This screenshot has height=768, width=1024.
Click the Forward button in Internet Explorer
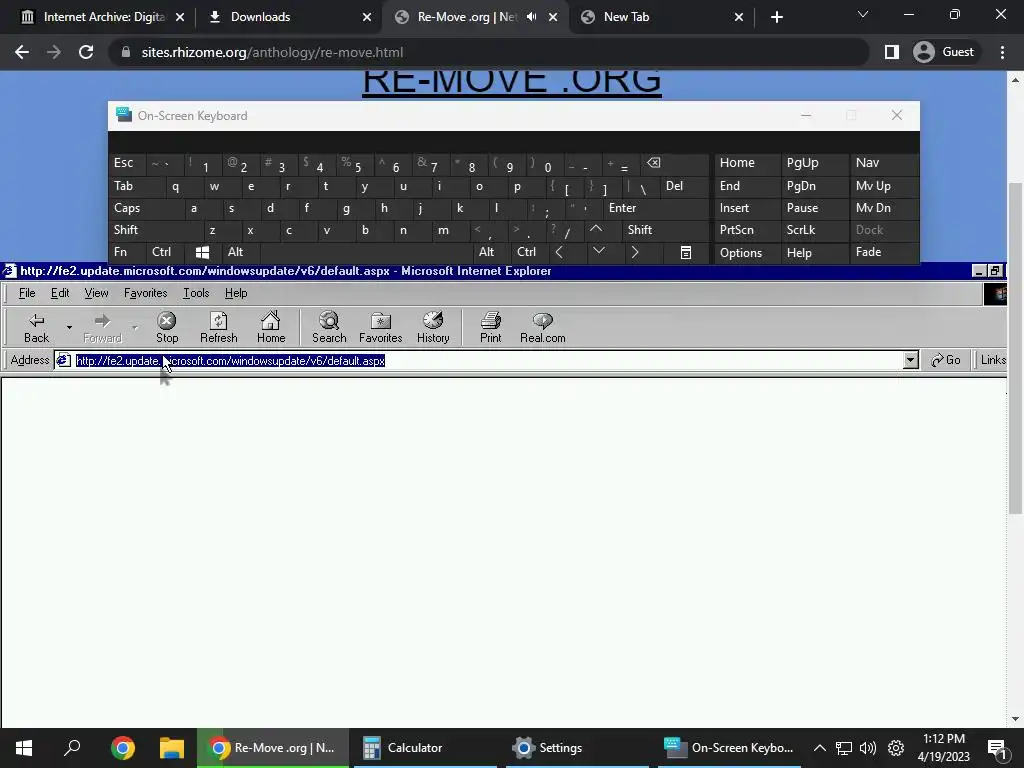tap(103, 328)
